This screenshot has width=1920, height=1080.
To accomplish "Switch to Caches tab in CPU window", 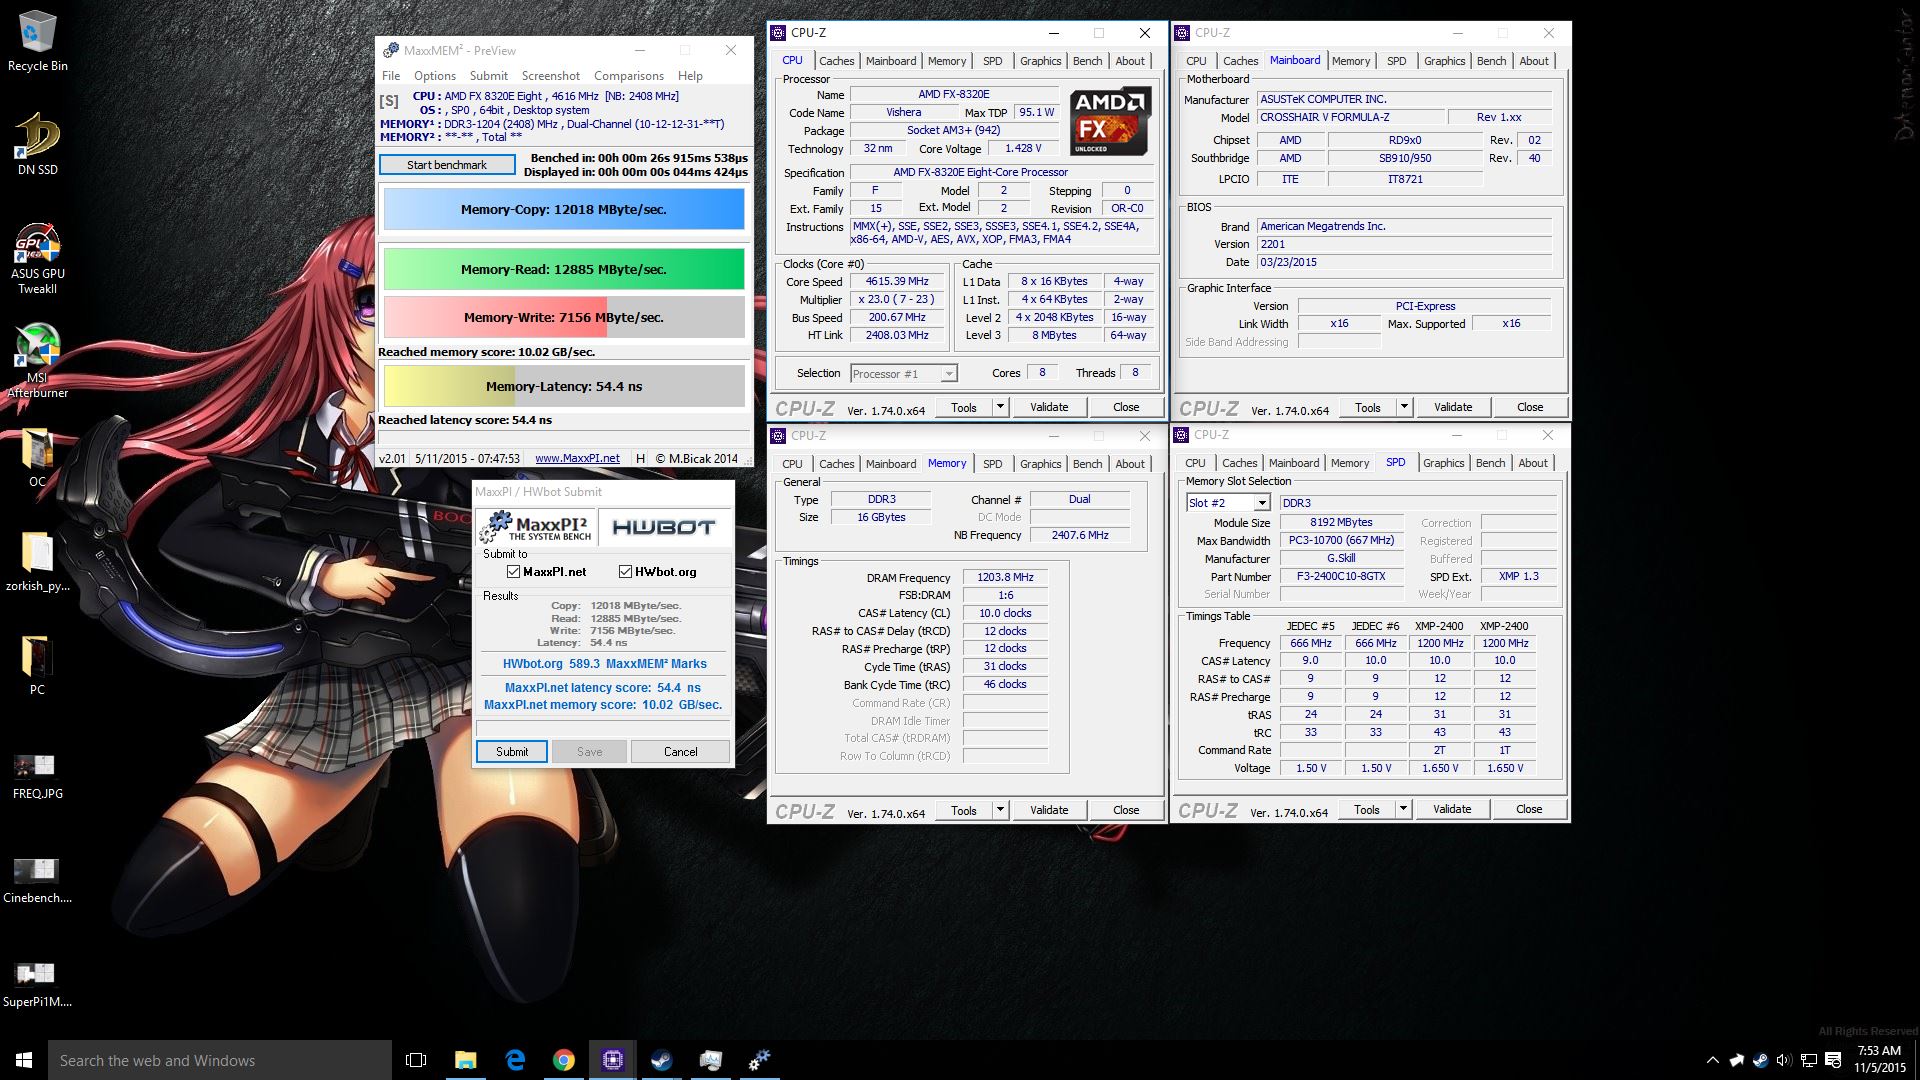I will coord(836,61).
